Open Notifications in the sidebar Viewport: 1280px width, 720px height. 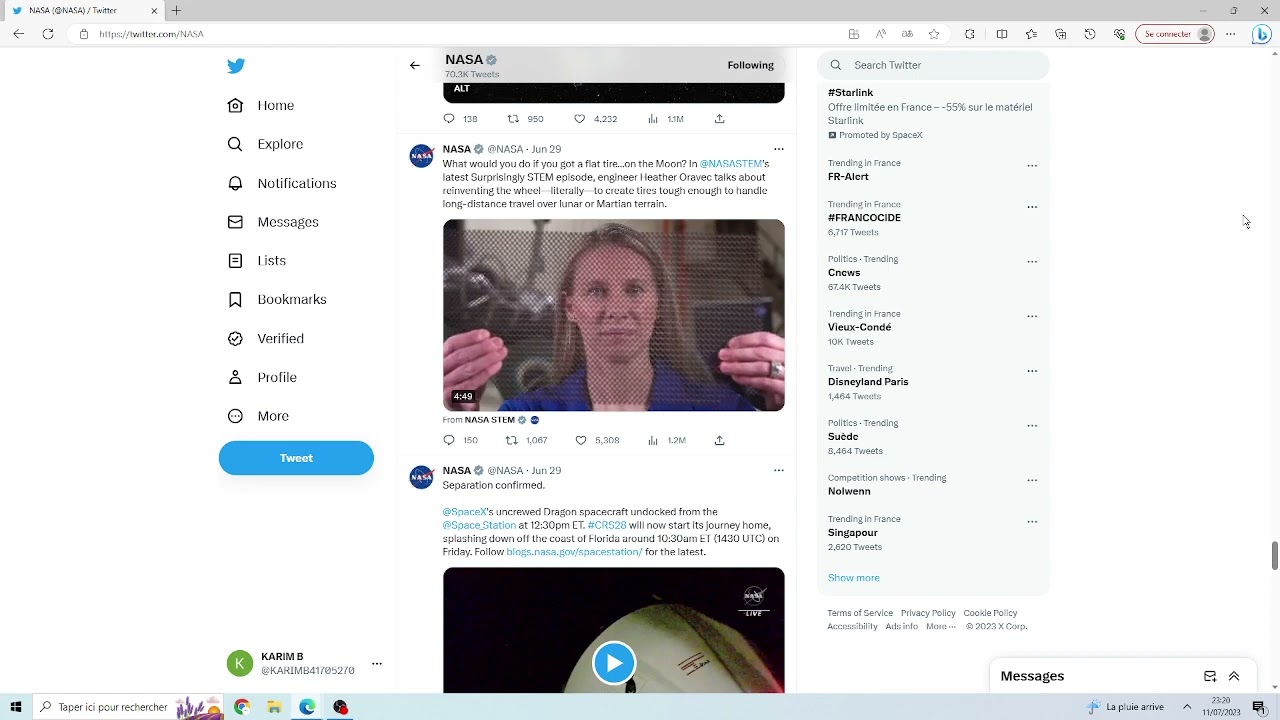tap(282, 183)
